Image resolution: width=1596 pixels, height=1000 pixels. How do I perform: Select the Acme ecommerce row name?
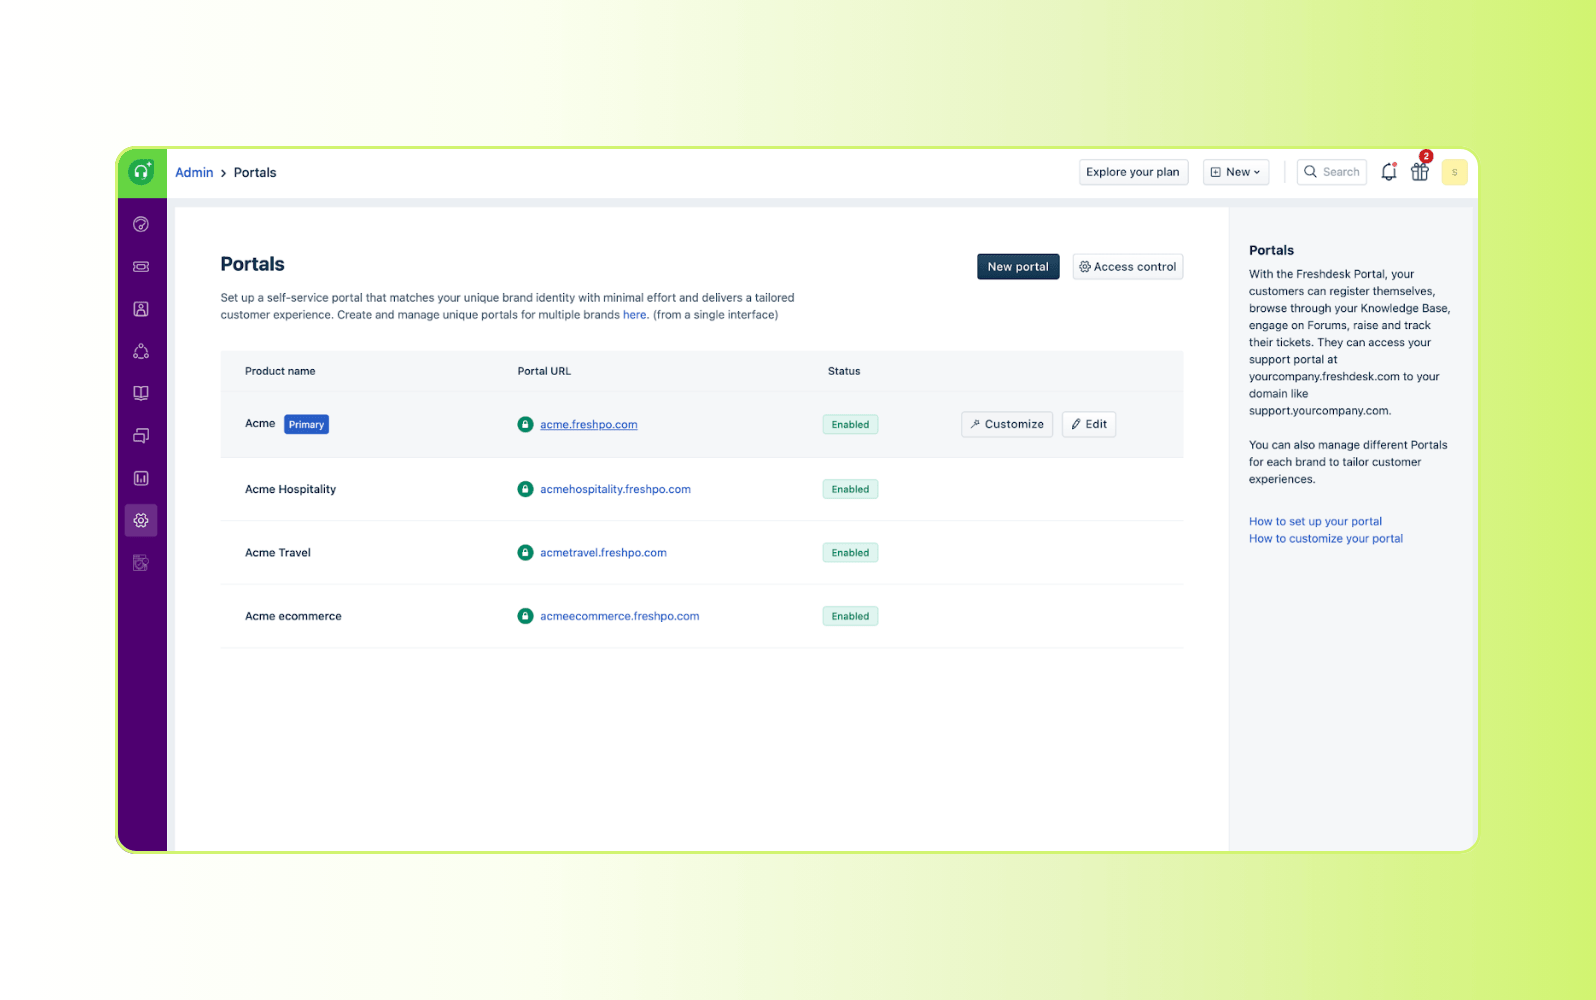293,616
